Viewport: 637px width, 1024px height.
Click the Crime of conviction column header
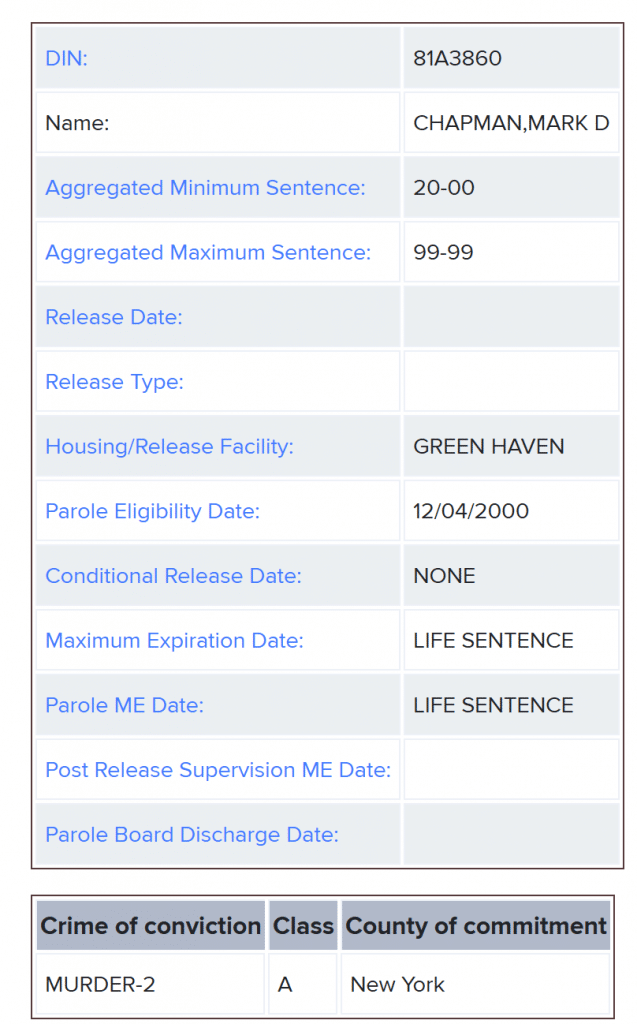coord(151,927)
